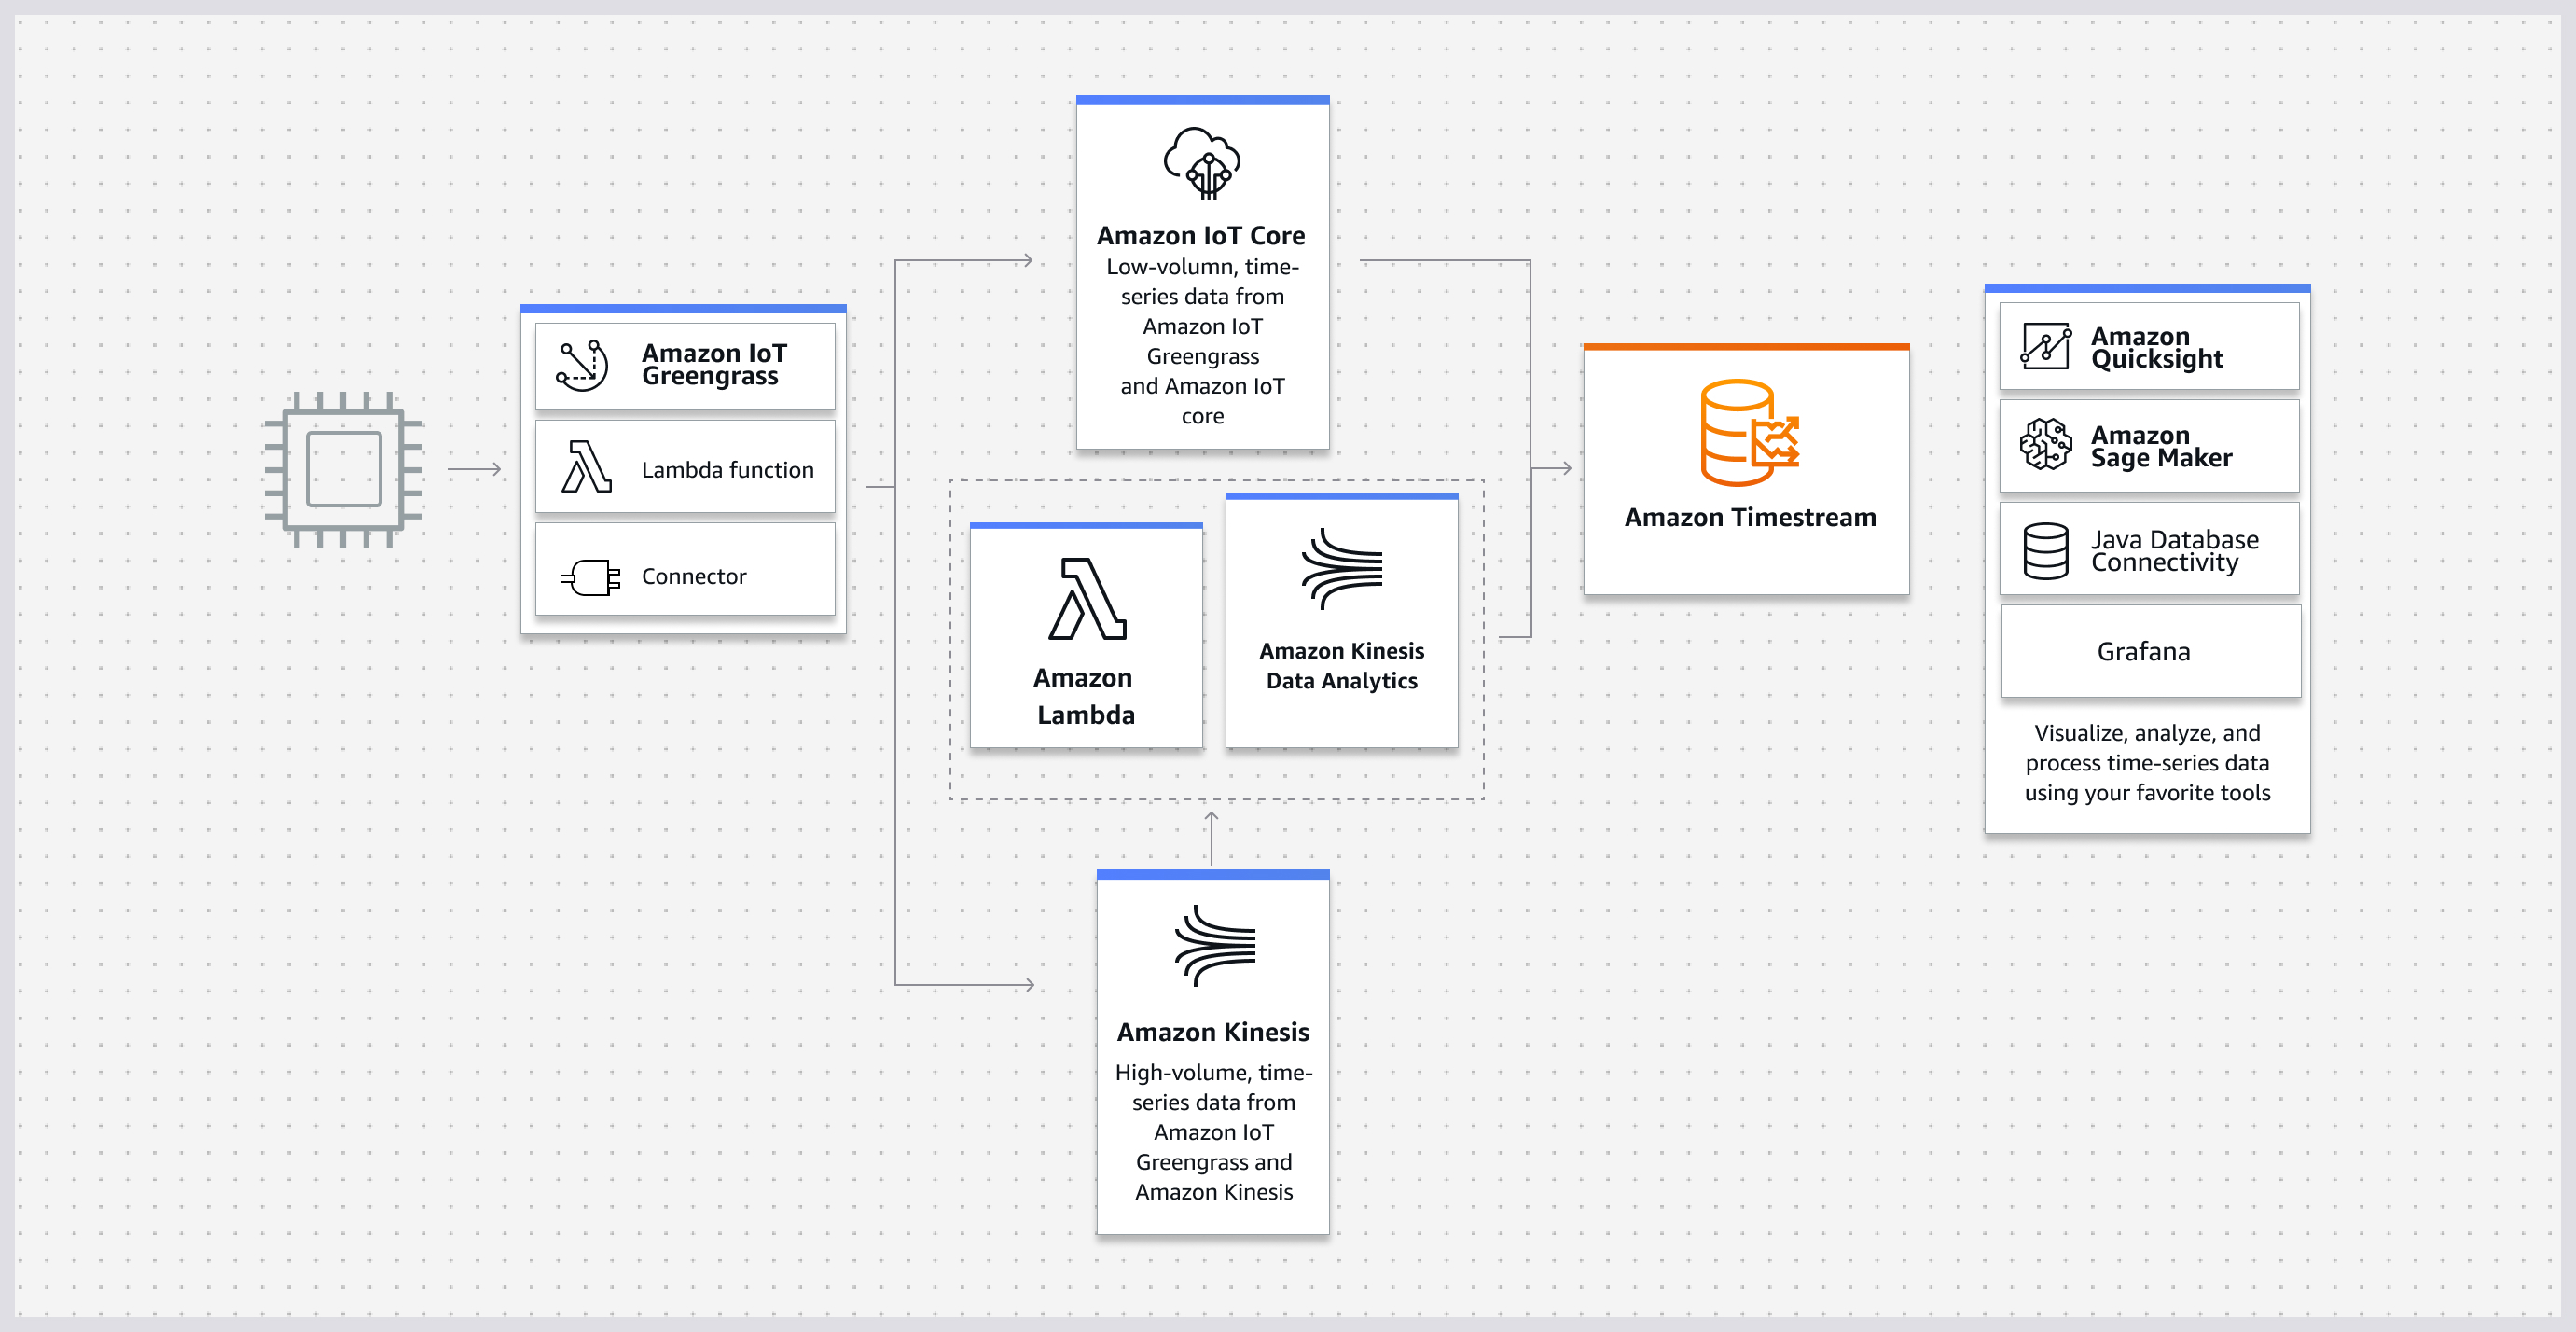The height and width of the screenshot is (1332, 2576).
Task: Click the Amazon Kinesis heading text
Action: tap(1212, 1031)
